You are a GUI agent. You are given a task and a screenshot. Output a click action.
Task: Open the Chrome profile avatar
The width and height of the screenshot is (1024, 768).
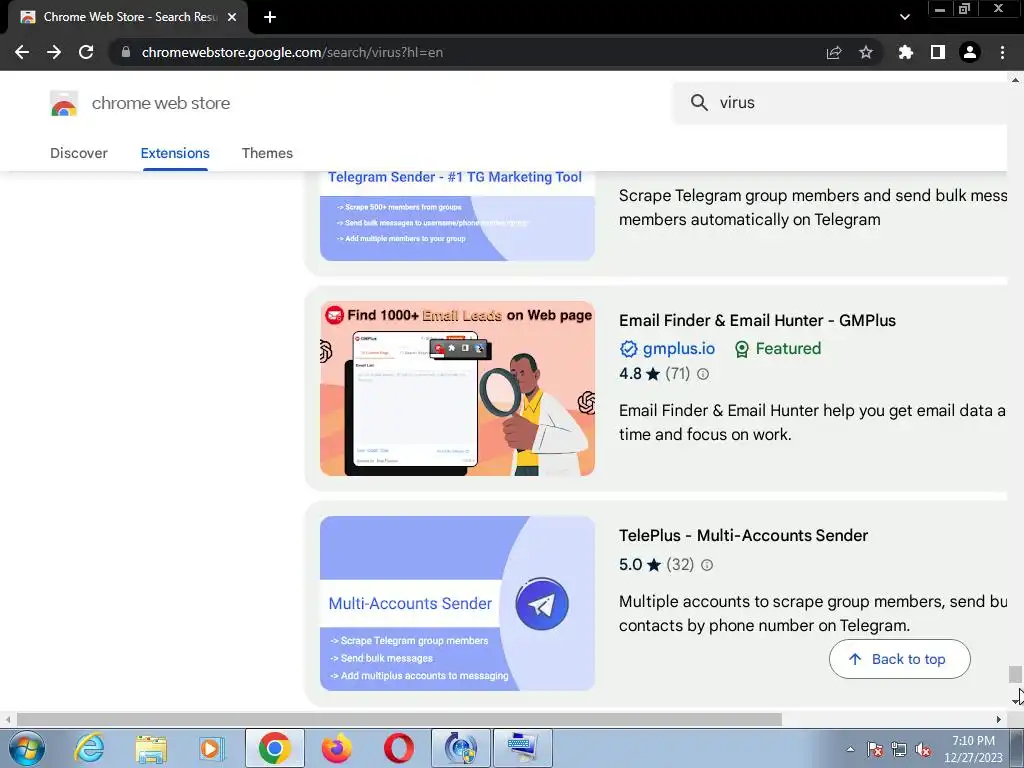tap(970, 52)
